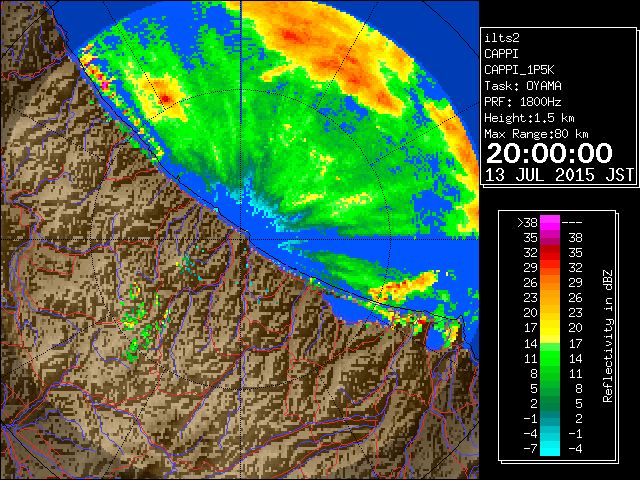Click the radar center crosshair intersection
The image size is (640, 480).
[x=241, y=239]
